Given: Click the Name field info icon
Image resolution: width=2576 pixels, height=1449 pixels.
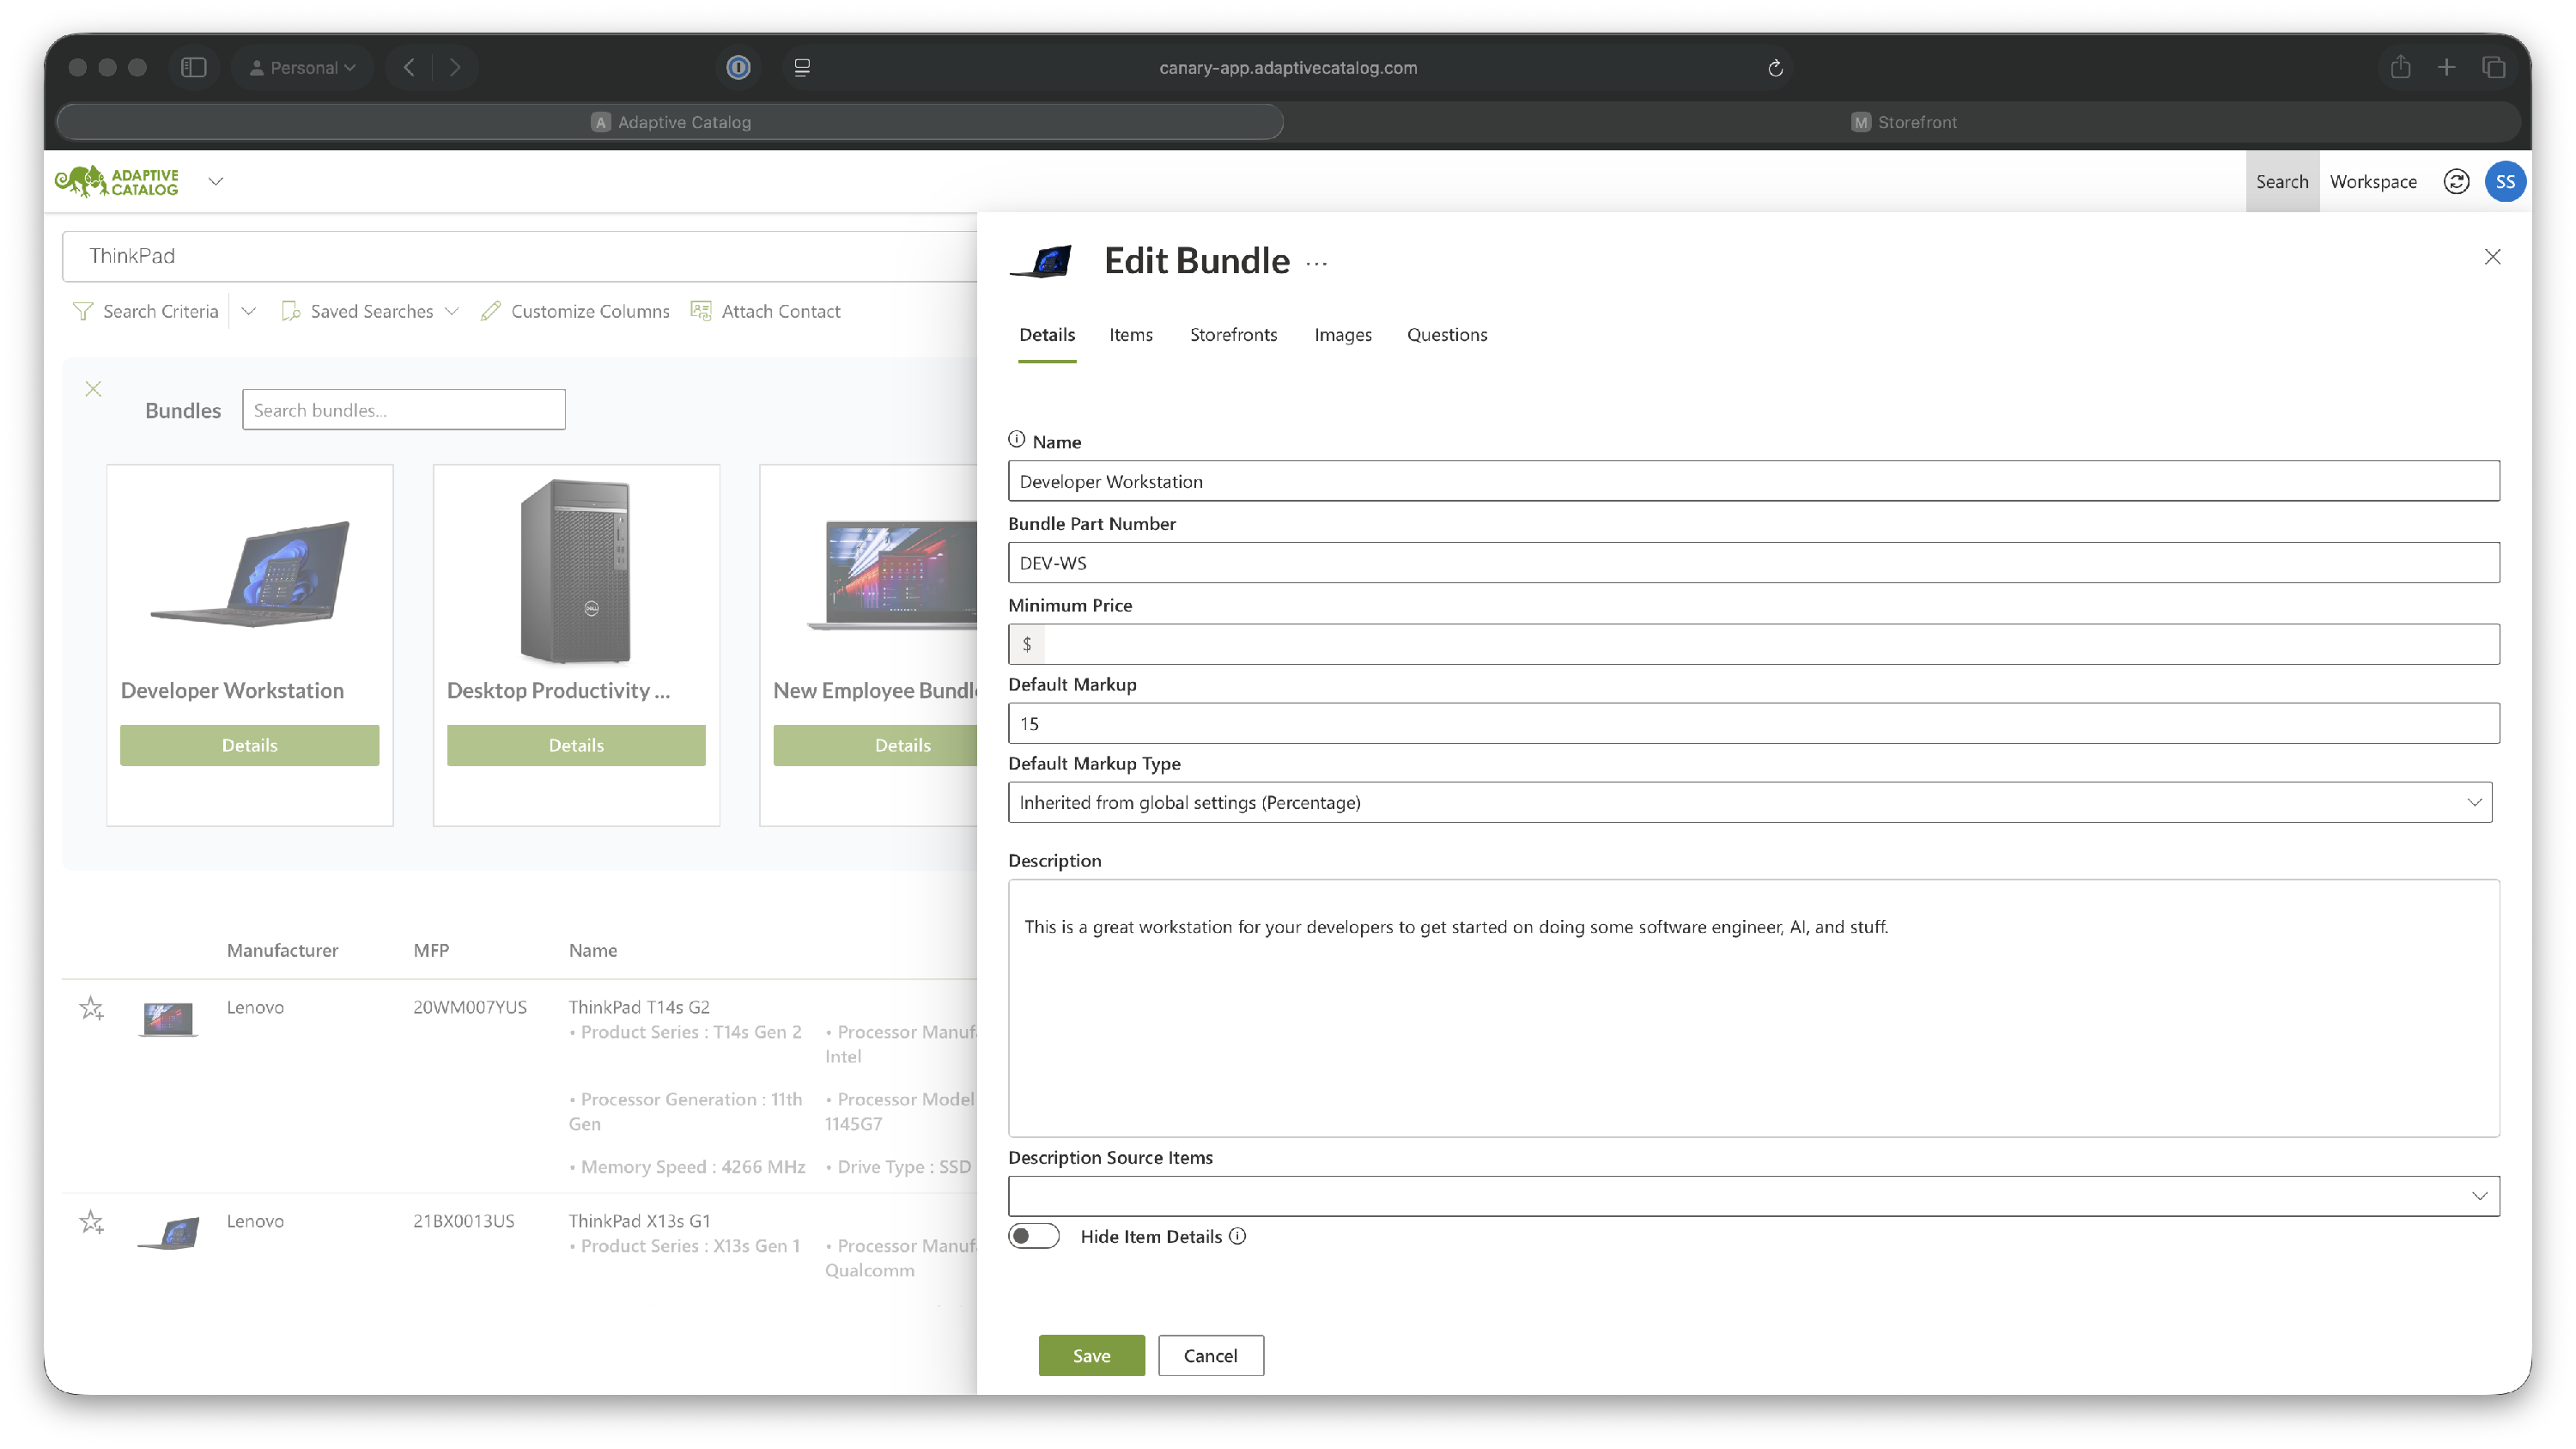Looking at the screenshot, I should (x=1016, y=439).
